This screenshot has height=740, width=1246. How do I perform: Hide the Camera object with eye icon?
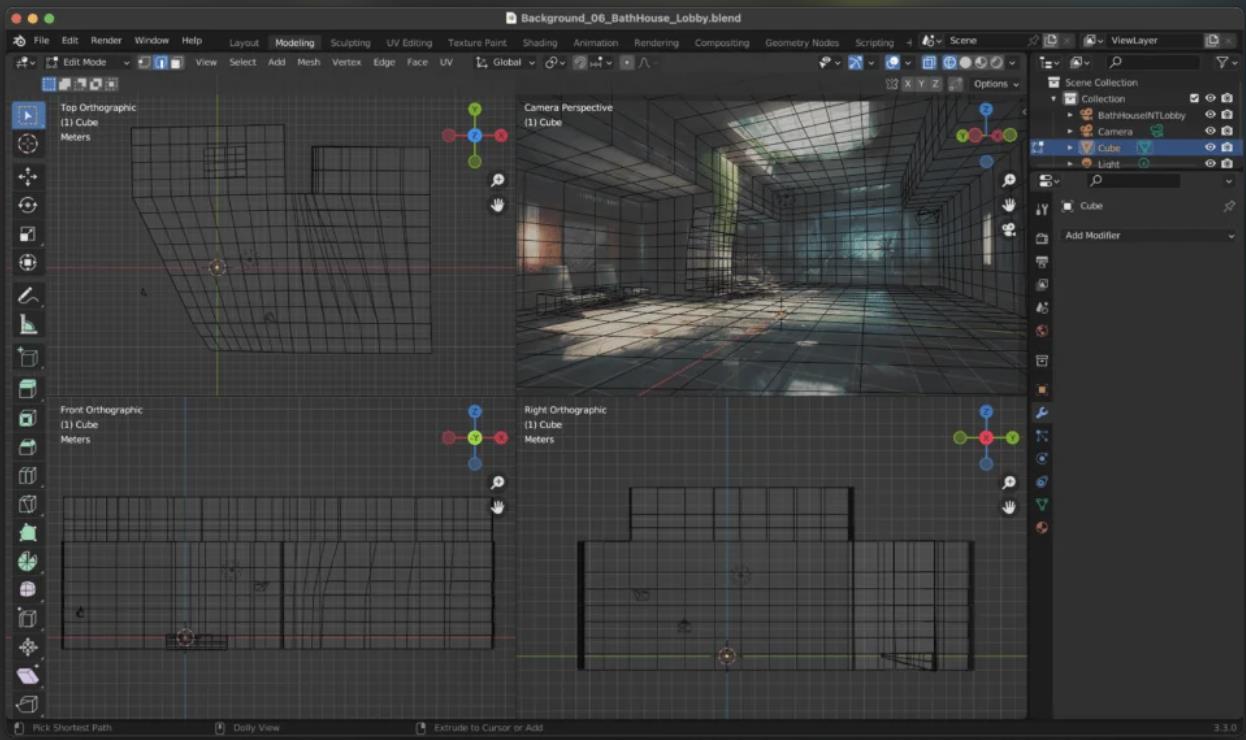(1210, 131)
